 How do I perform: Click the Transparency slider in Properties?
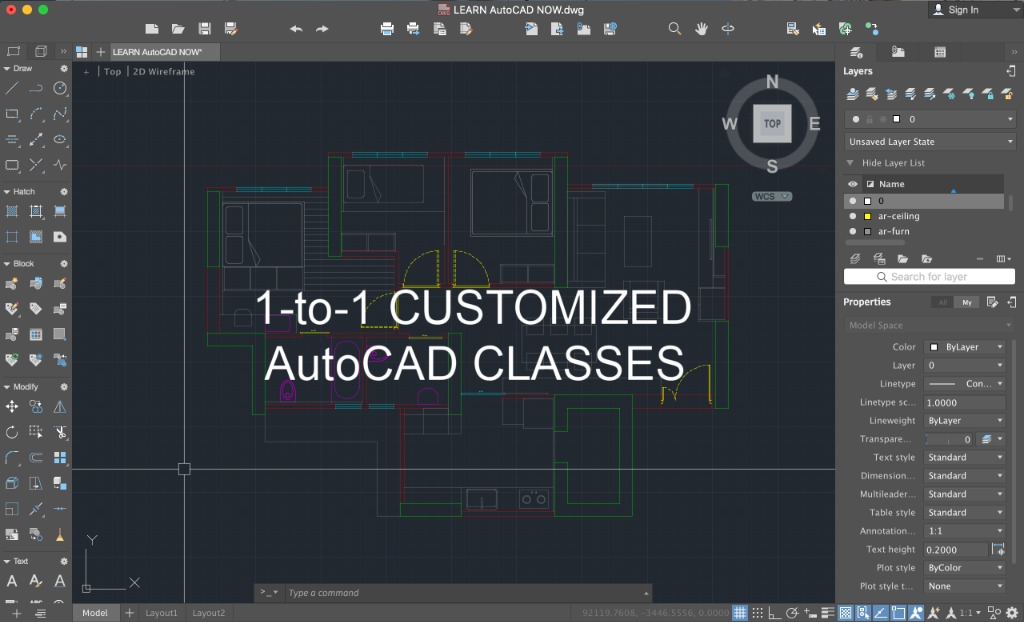point(950,439)
